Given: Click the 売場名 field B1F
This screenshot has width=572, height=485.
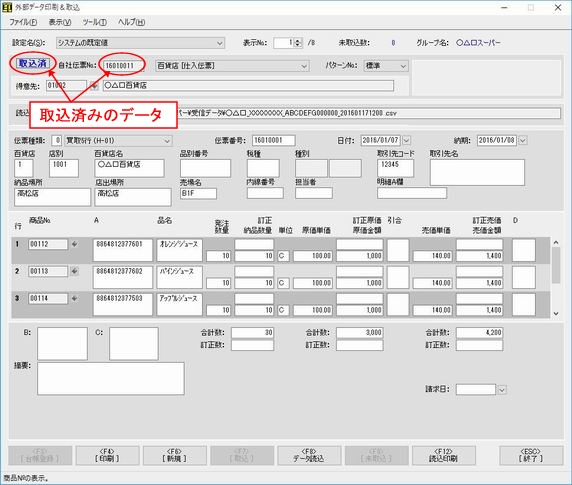Looking at the screenshot, I should (198, 194).
